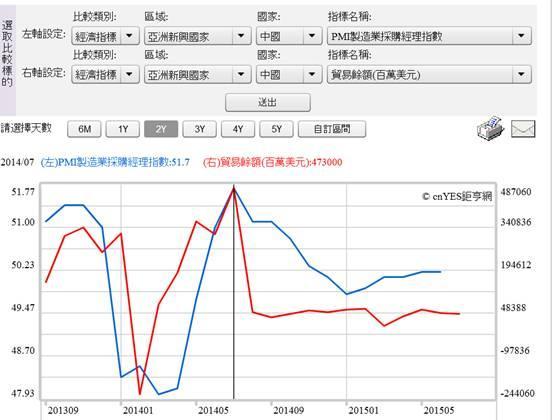This screenshot has width=553, height=420.
Task: Select the 6M time range
Action: 84,129
